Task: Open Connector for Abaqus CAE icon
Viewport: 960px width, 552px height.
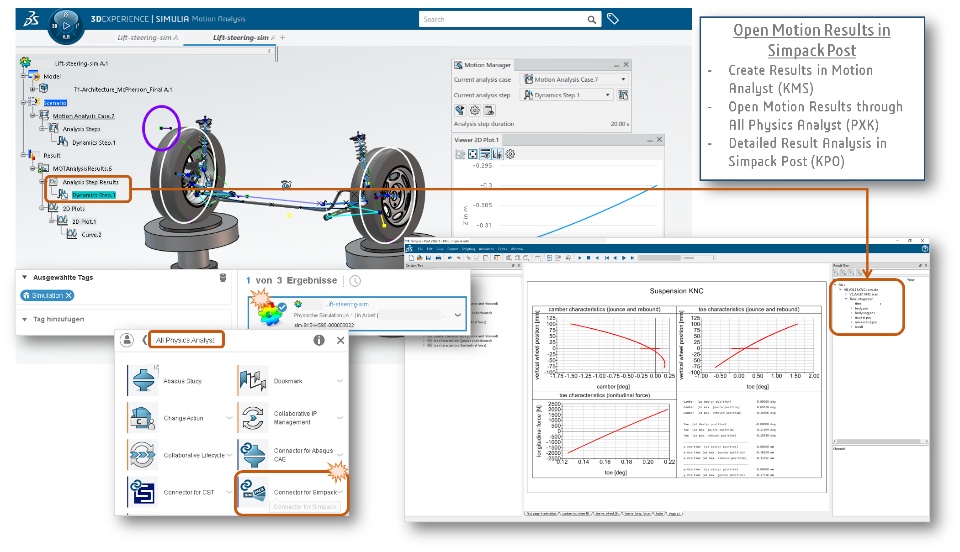Action: pyautogui.click(x=253, y=455)
